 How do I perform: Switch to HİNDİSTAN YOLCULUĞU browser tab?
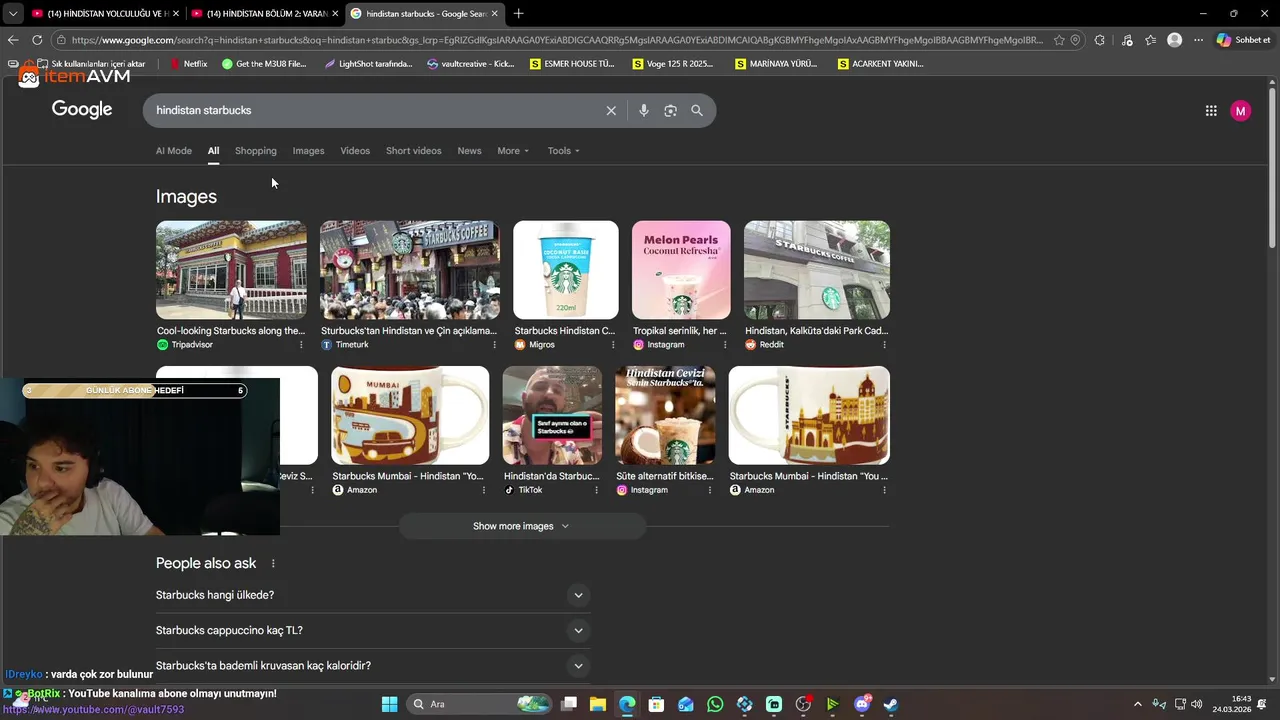tap(105, 14)
